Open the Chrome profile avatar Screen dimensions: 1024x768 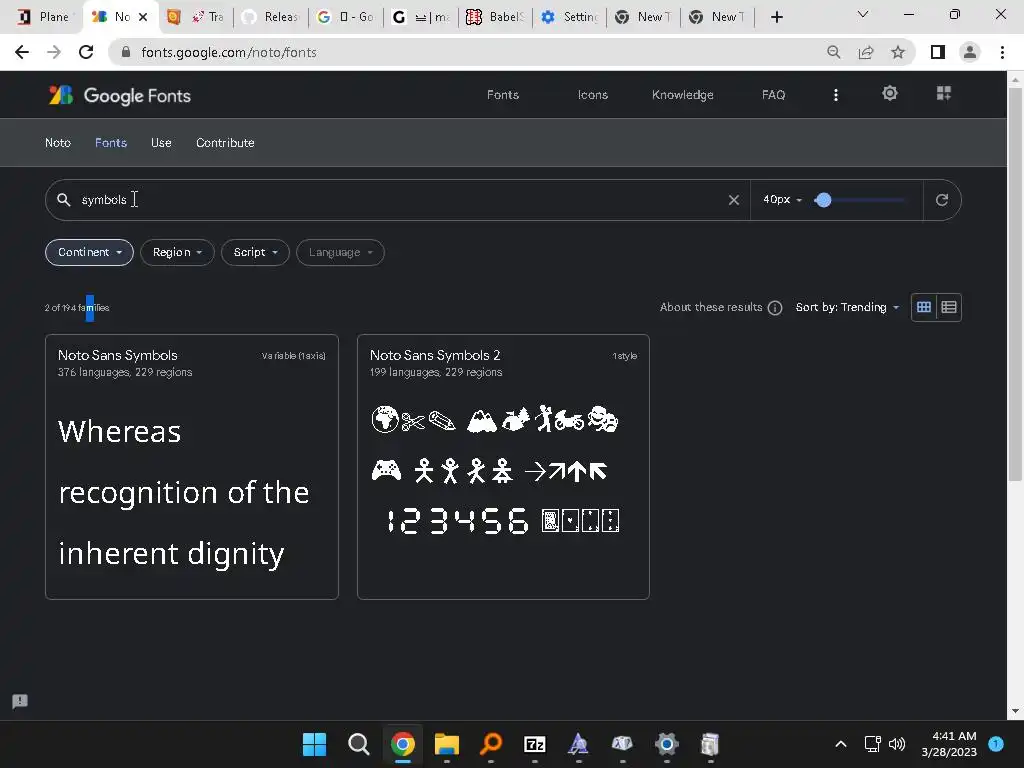[970, 52]
